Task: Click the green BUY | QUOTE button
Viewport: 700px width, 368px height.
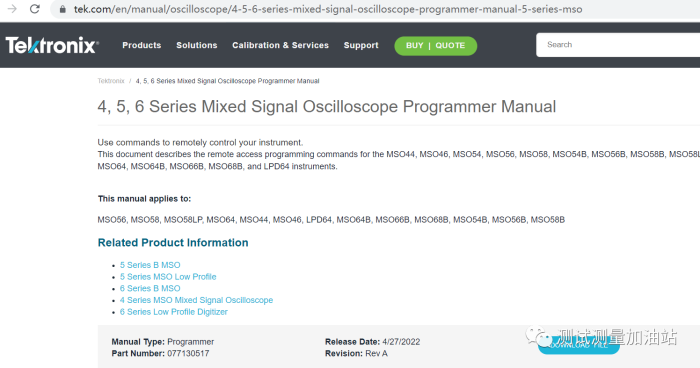Action: click(435, 46)
